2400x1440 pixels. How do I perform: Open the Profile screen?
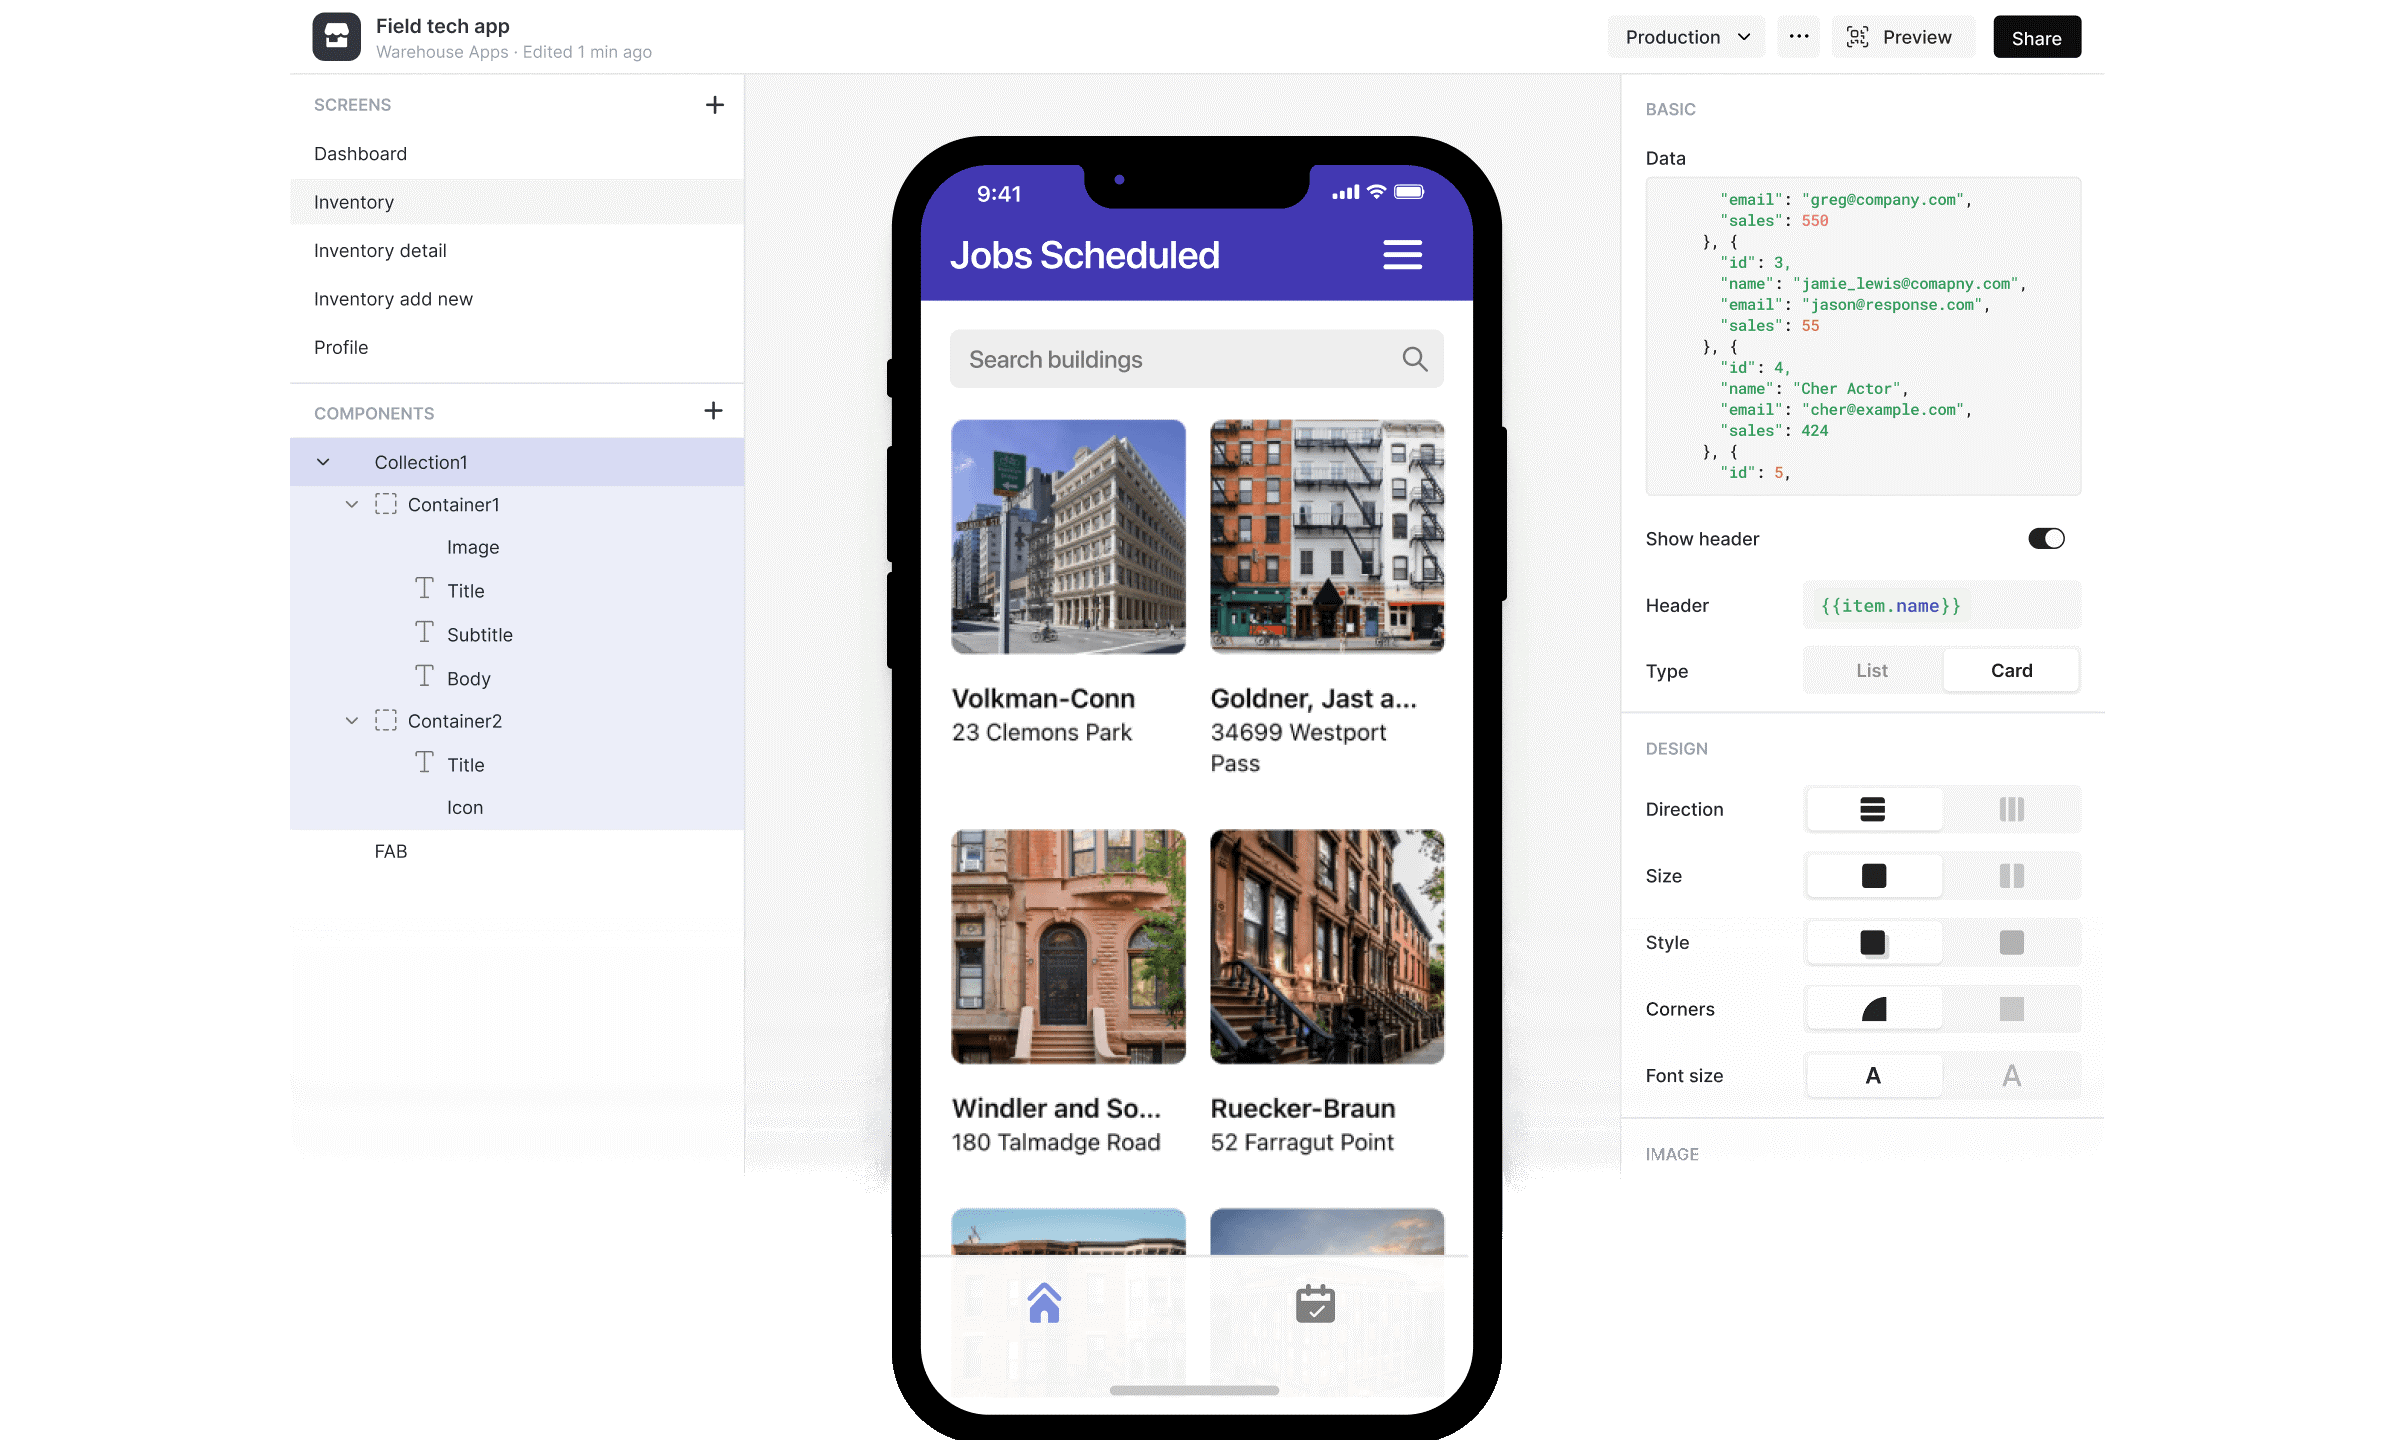(517, 347)
